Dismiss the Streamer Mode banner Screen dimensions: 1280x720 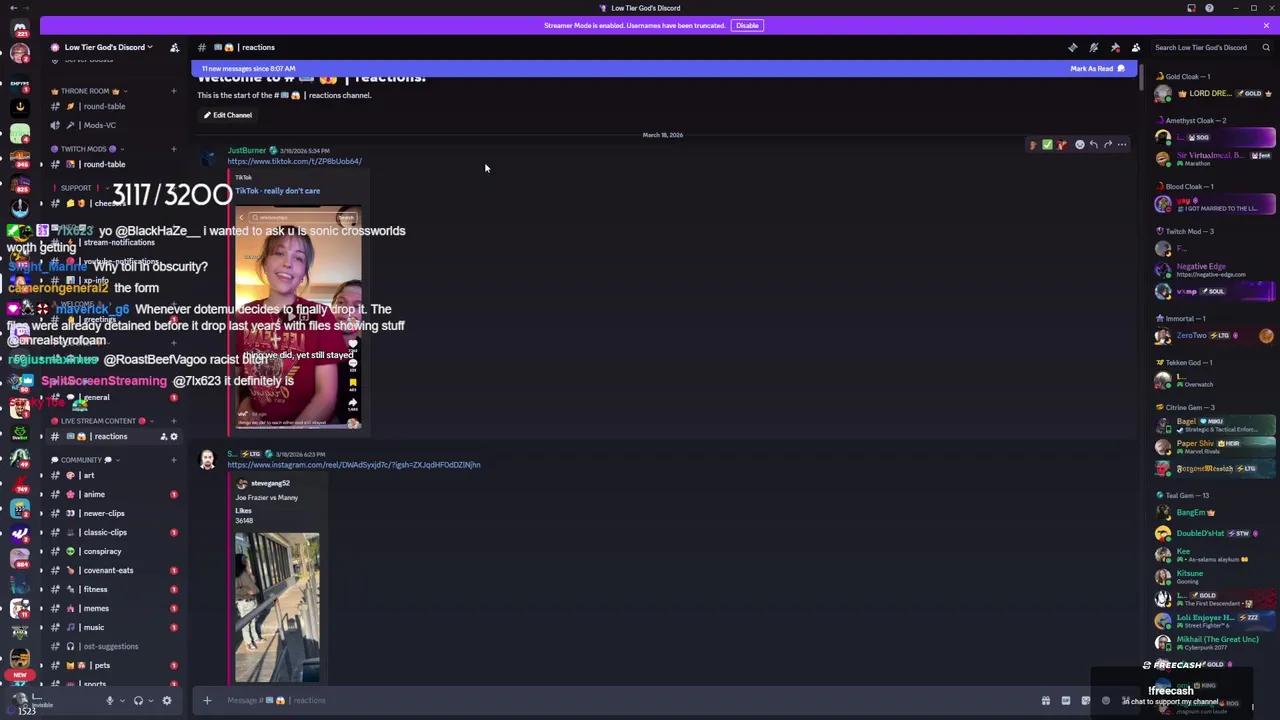tap(1266, 25)
